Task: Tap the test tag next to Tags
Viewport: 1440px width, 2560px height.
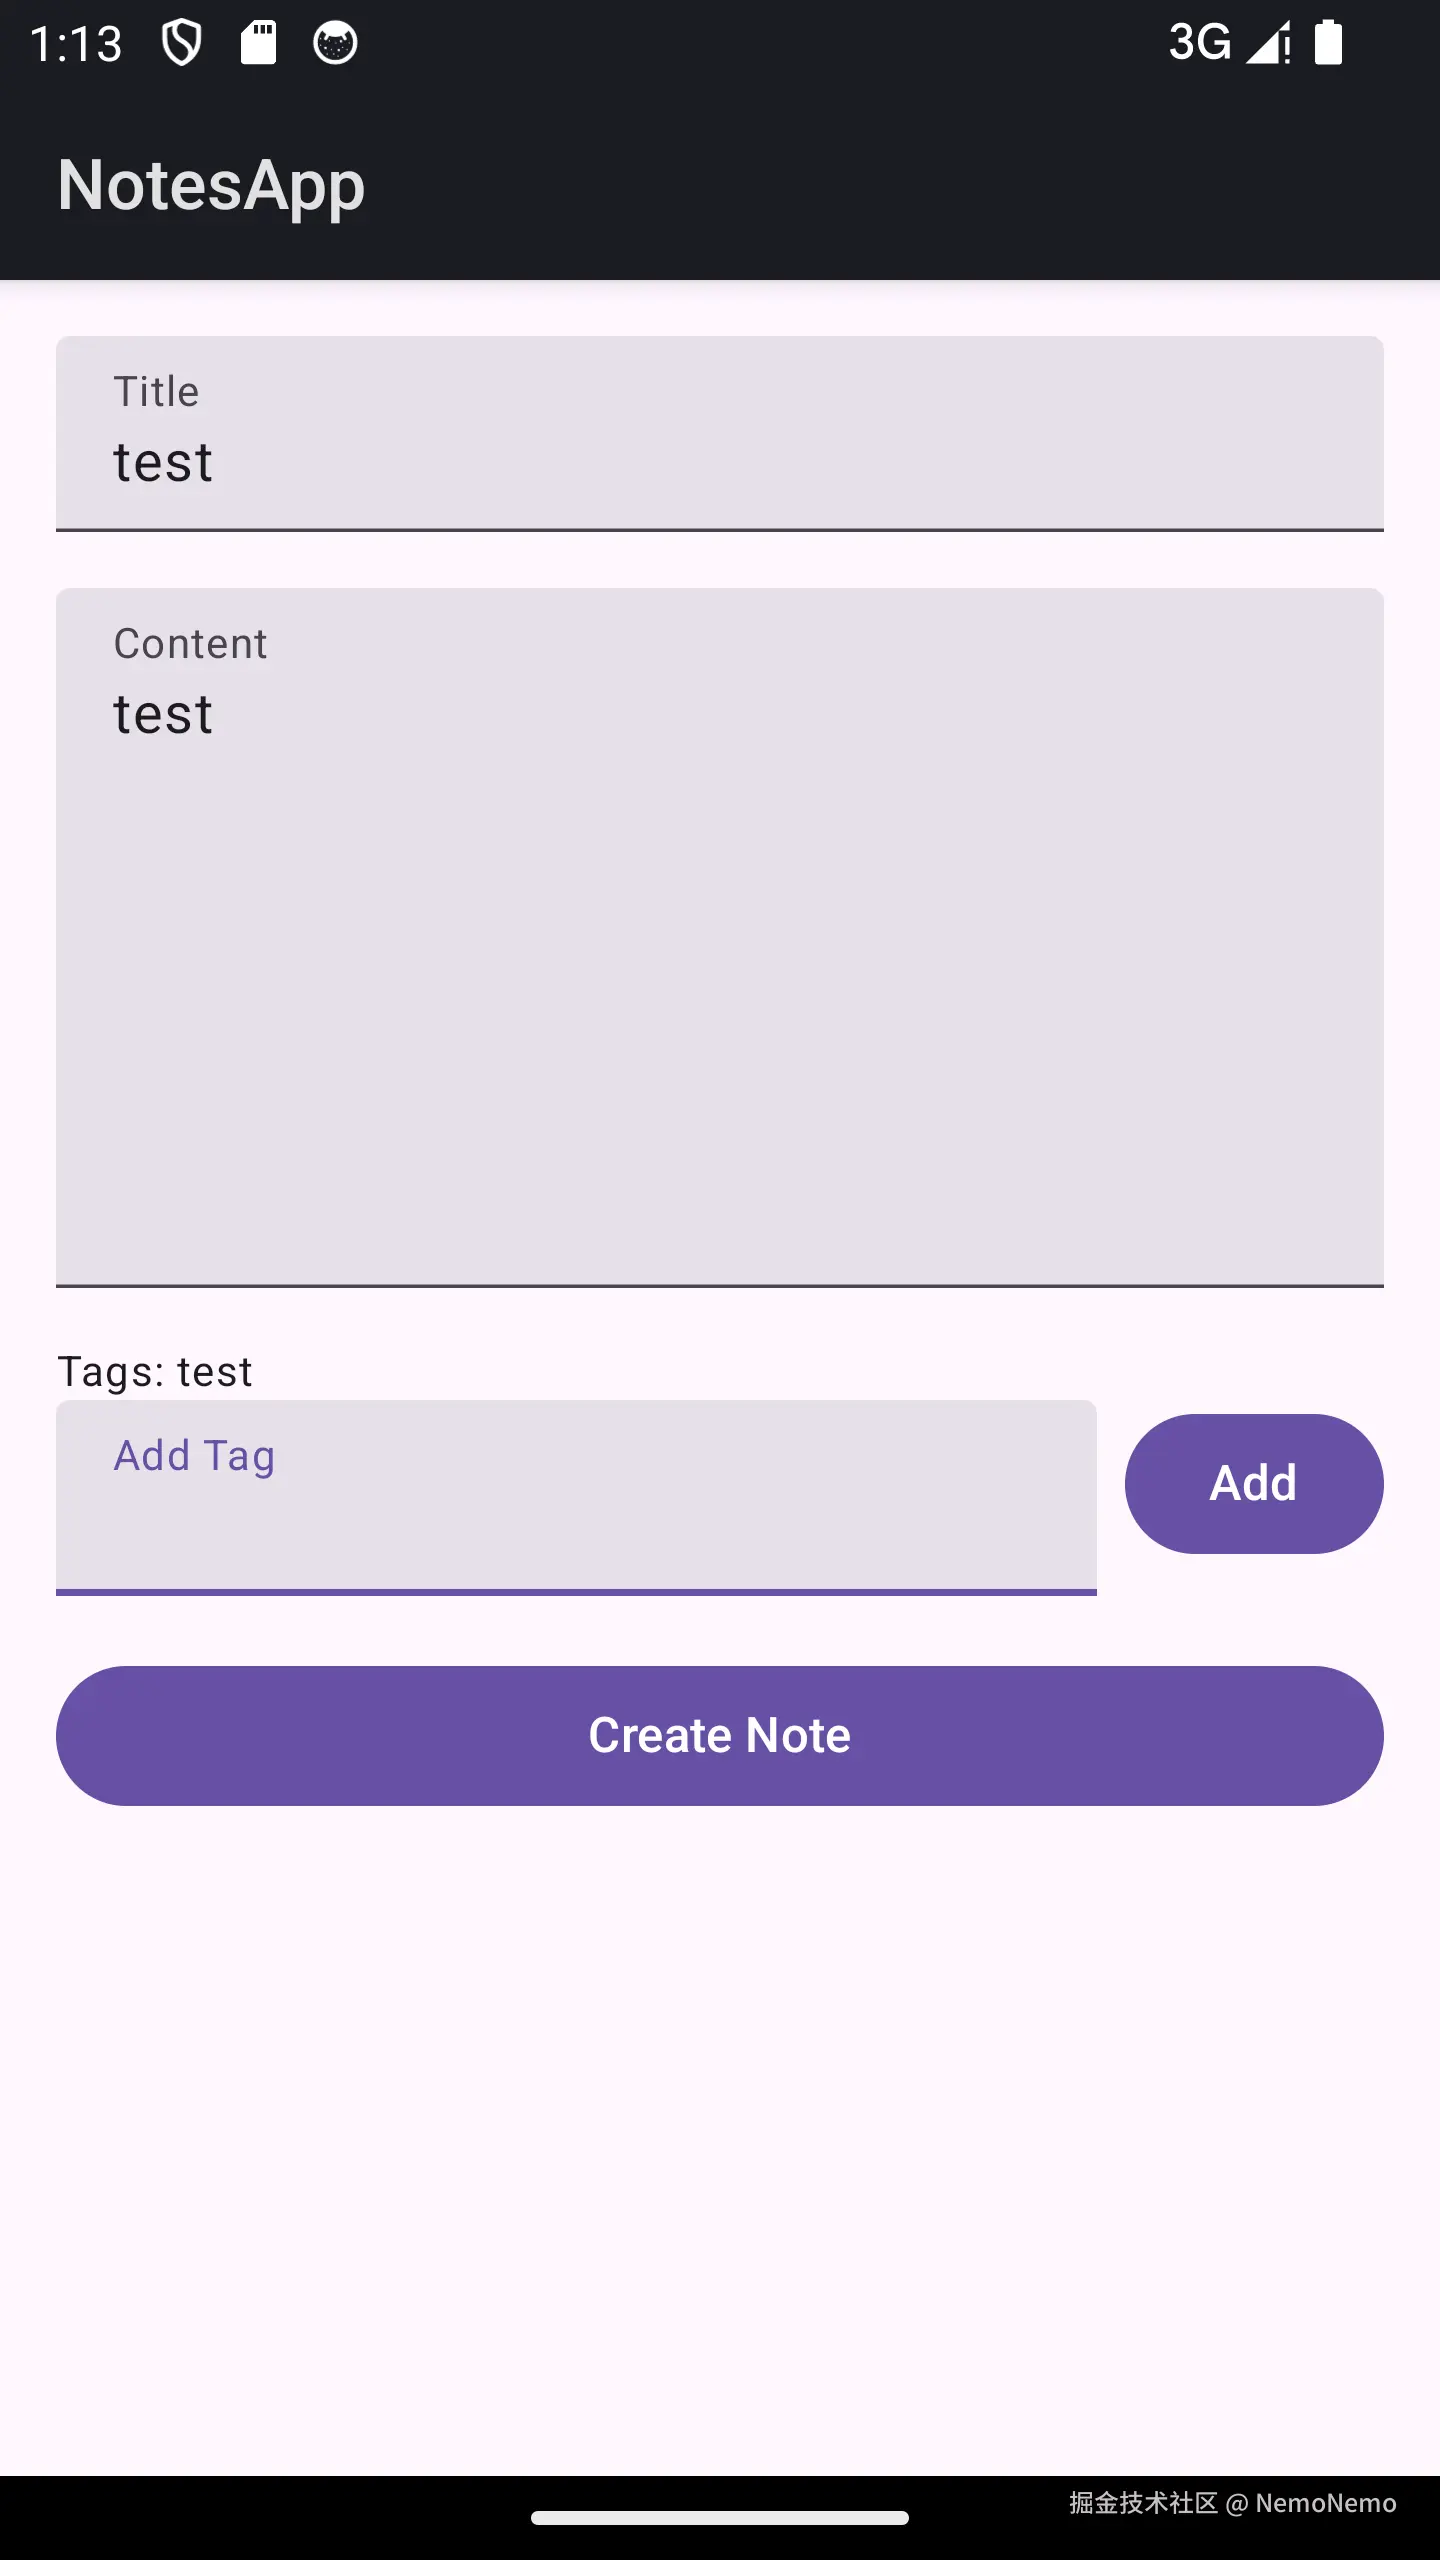Action: pyautogui.click(x=215, y=1370)
